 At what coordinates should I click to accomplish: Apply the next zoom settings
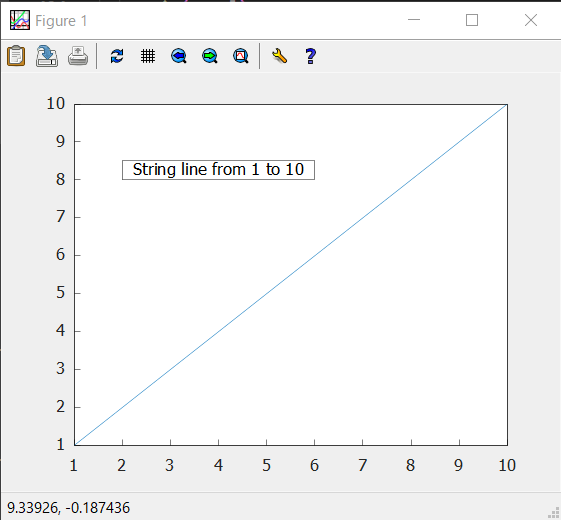point(210,56)
